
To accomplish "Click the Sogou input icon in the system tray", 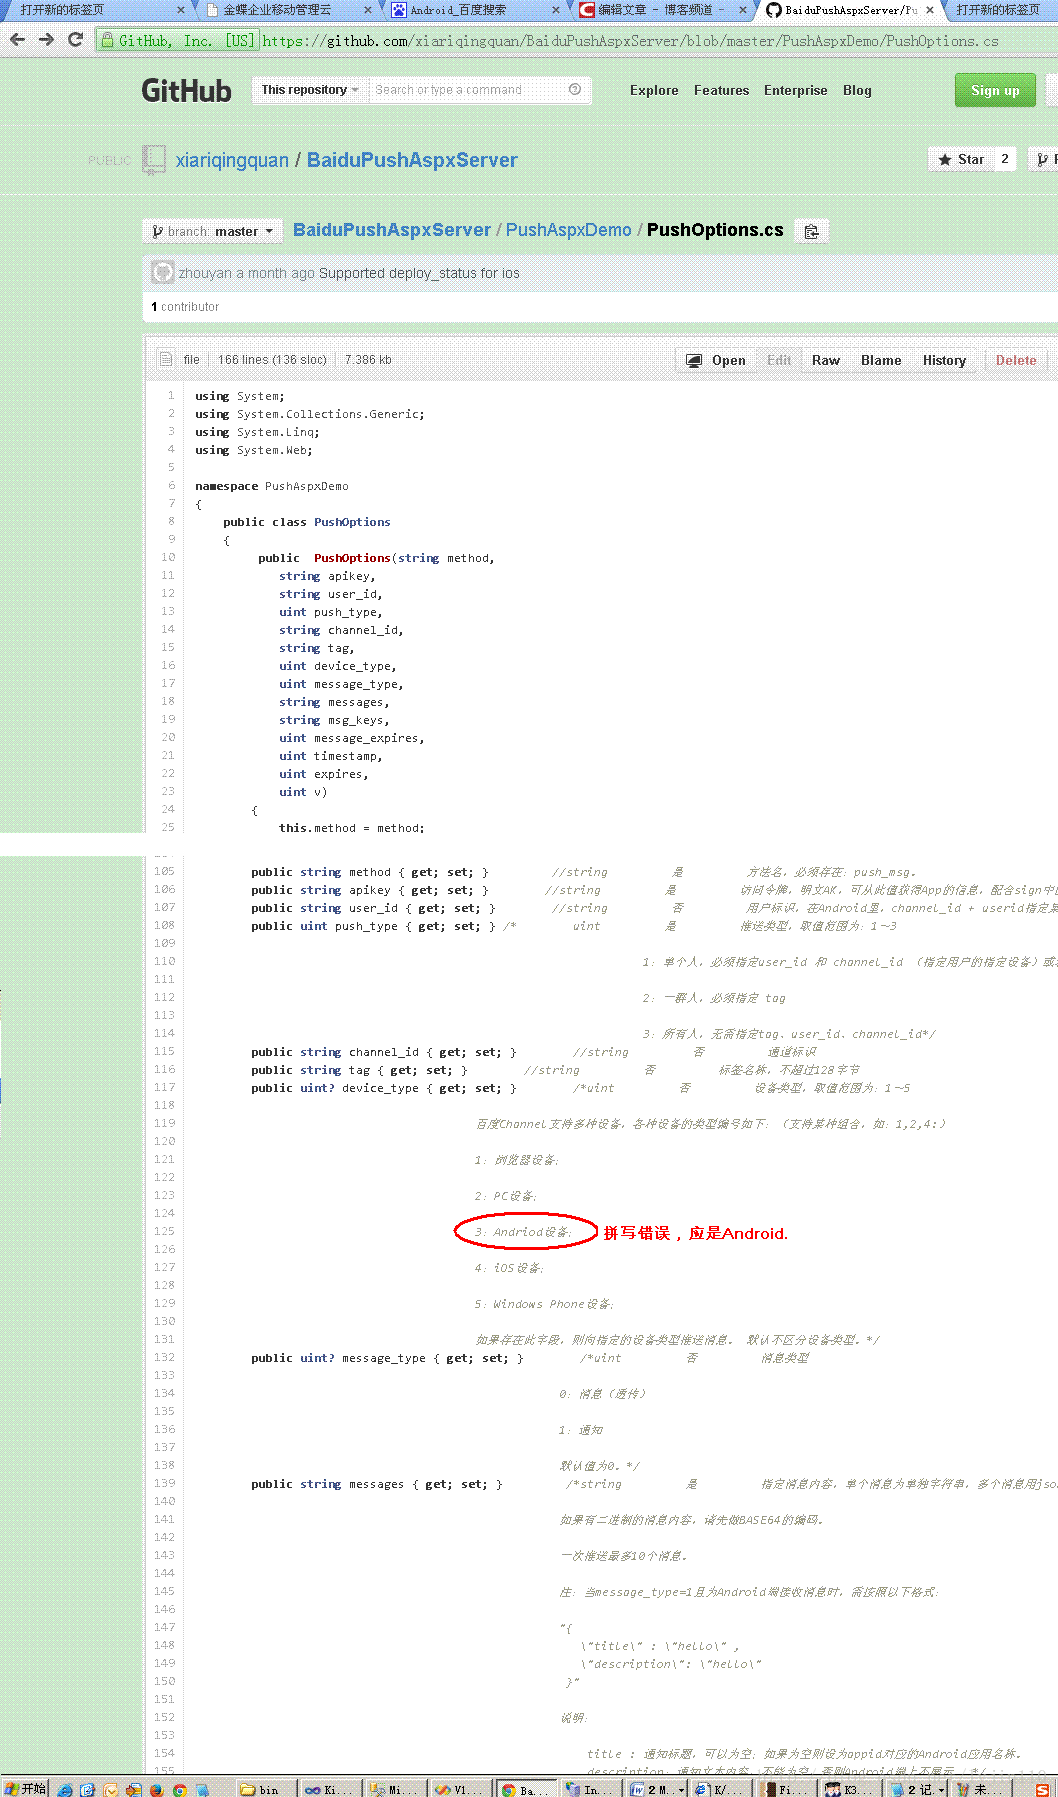I will [1043, 1789].
